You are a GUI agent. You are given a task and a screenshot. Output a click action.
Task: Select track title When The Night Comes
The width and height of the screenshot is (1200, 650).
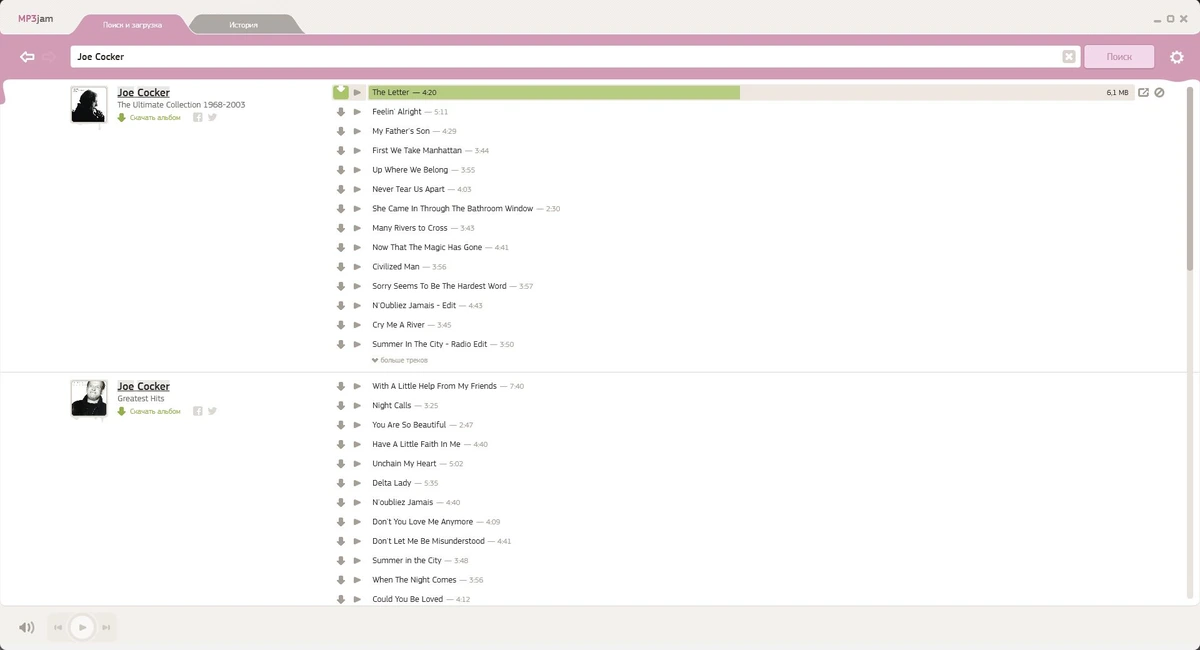(x=414, y=580)
